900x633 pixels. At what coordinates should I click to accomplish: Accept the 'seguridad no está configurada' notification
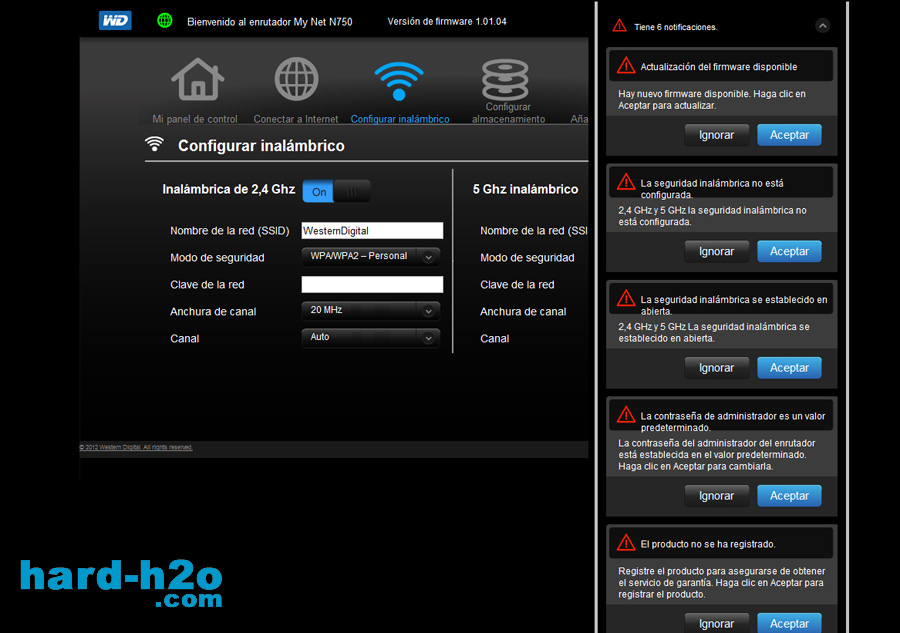pos(789,251)
